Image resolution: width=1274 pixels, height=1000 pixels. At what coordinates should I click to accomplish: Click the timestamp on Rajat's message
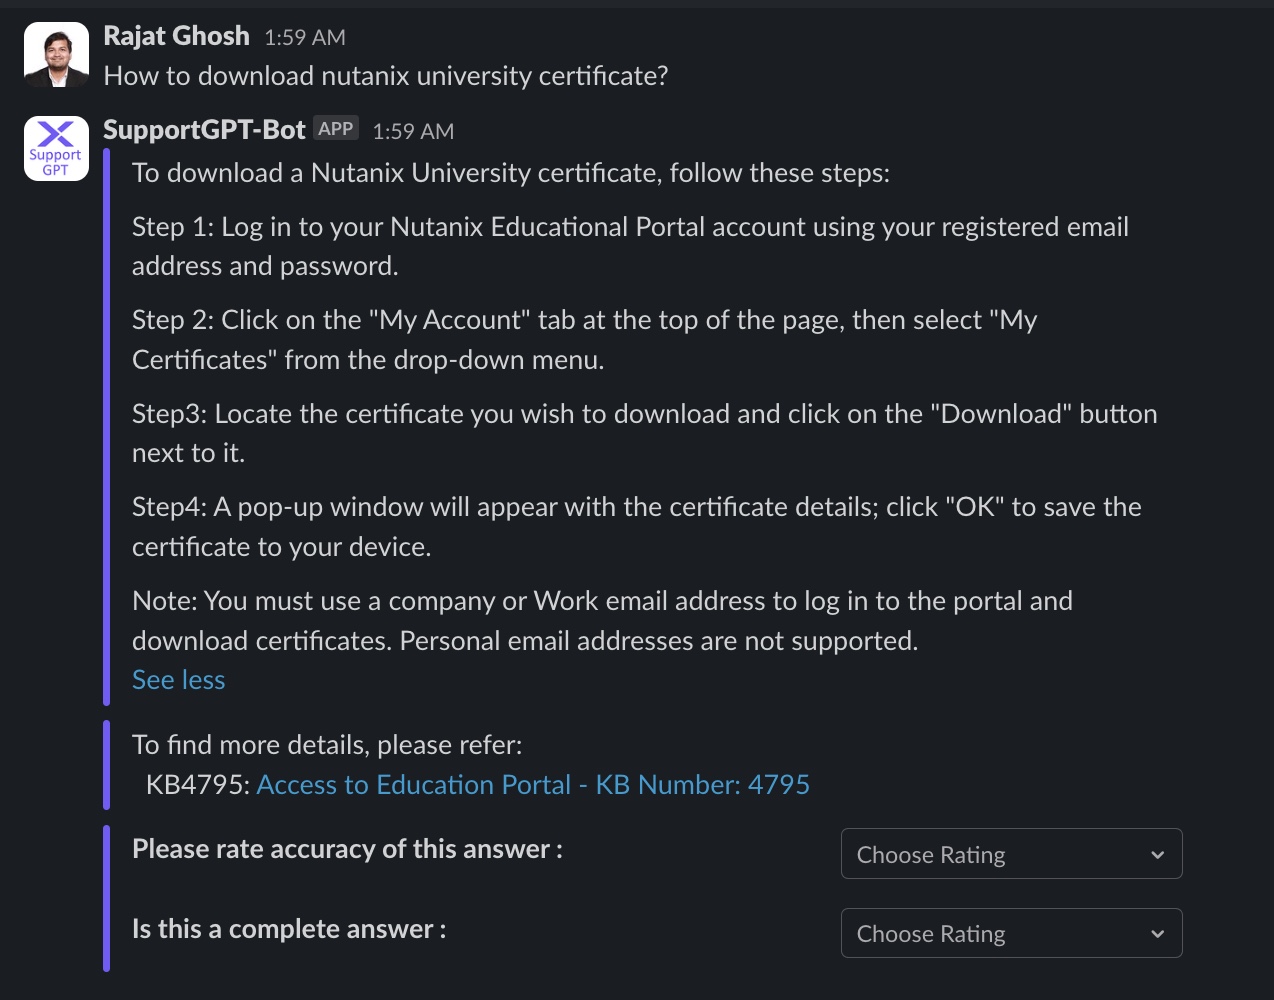(x=305, y=38)
